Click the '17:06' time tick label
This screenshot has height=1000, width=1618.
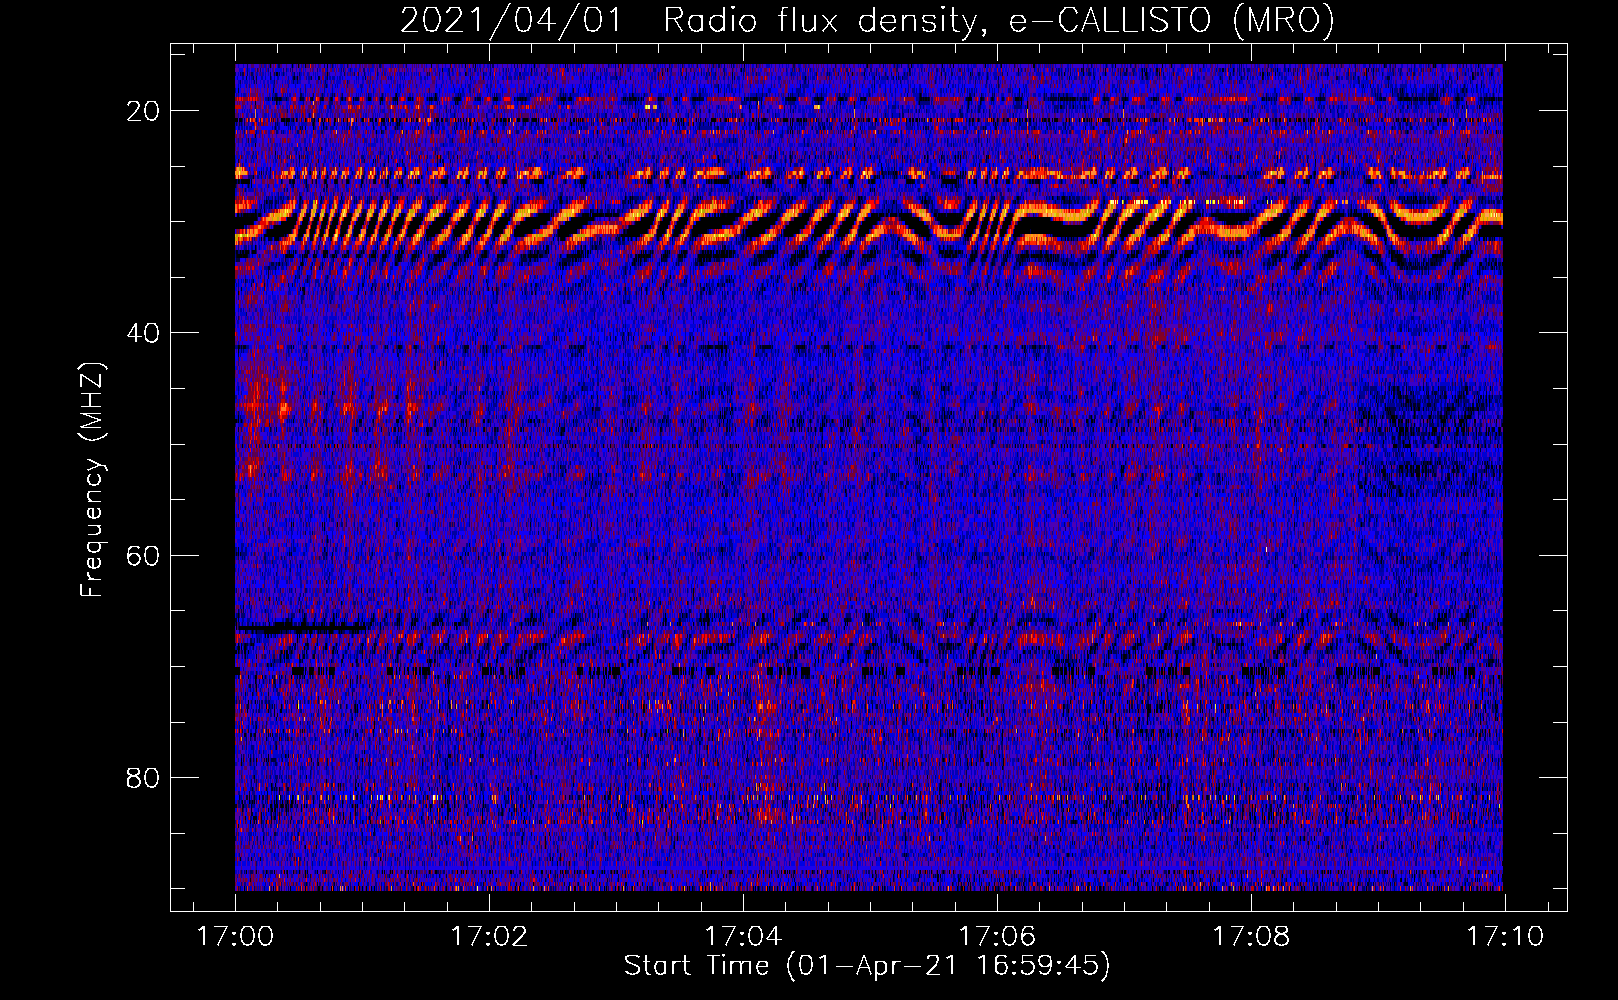pos(997,937)
